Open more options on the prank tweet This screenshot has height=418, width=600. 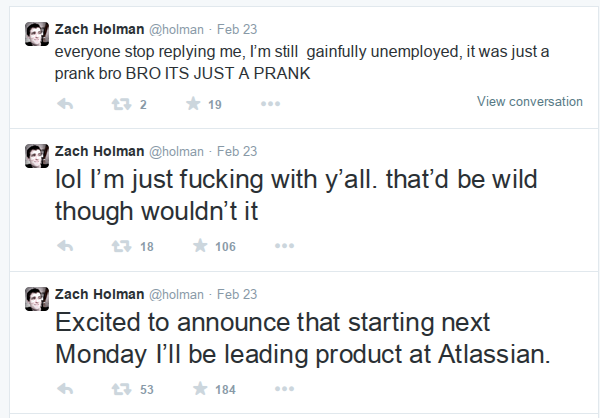point(271,104)
